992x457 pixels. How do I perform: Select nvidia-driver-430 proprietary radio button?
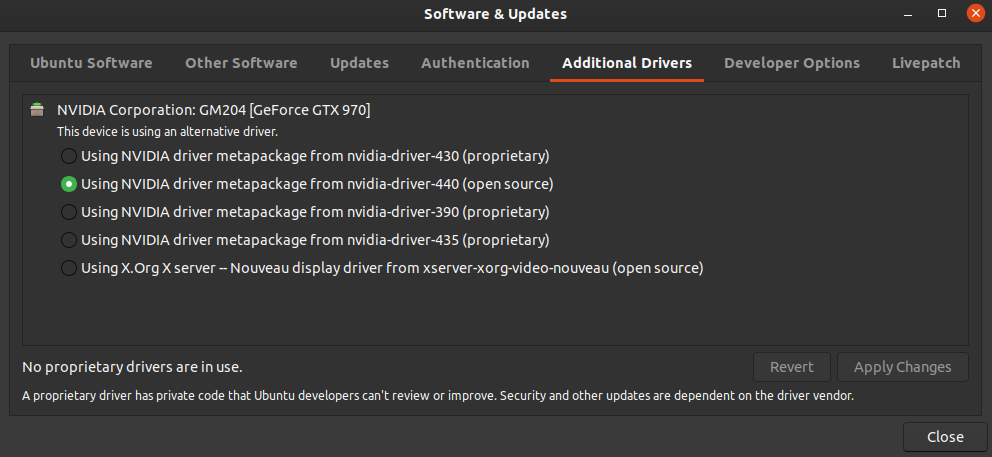tap(69, 156)
